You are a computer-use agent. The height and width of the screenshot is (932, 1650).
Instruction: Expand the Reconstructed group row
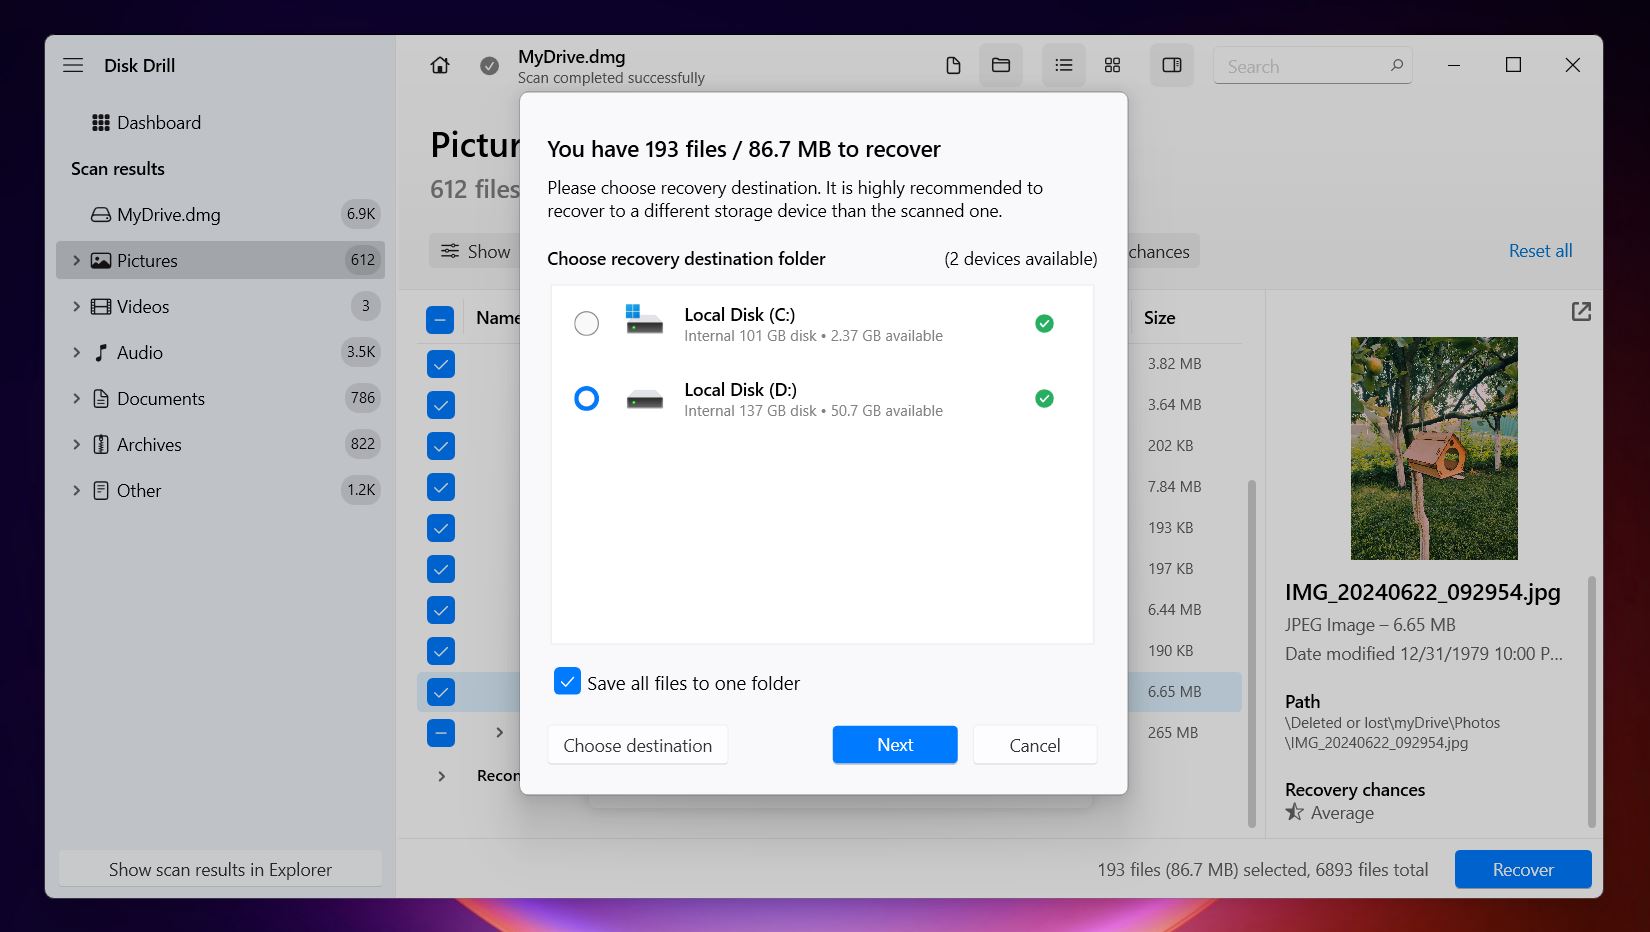(x=442, y=776)
